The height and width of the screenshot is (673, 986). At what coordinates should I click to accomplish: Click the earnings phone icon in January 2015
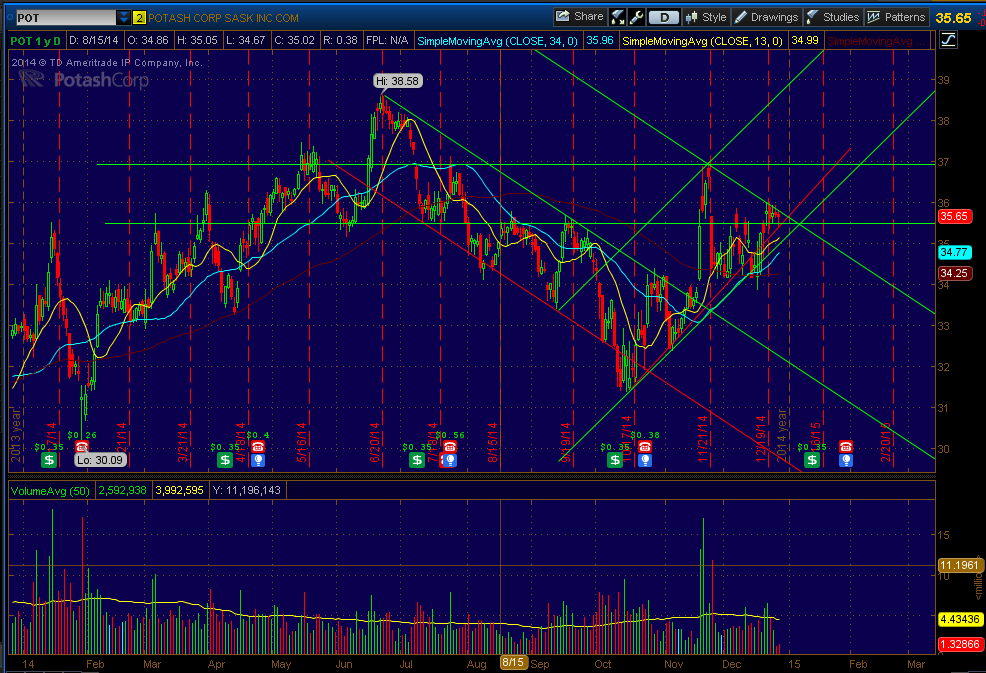tap(846, 447)
